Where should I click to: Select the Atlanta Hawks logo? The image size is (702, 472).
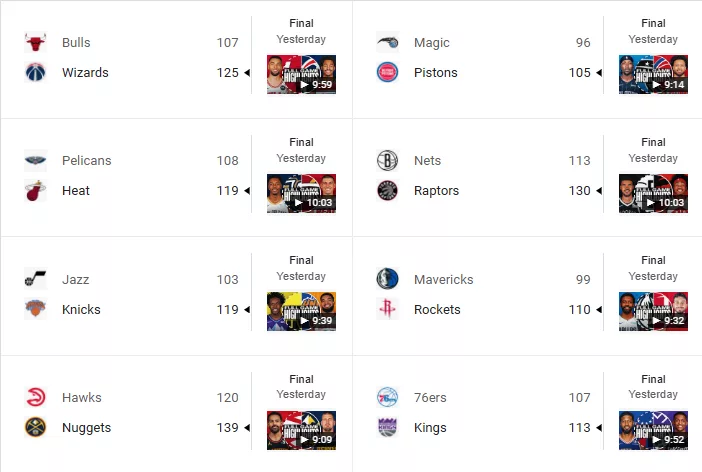tap(35, 397)
